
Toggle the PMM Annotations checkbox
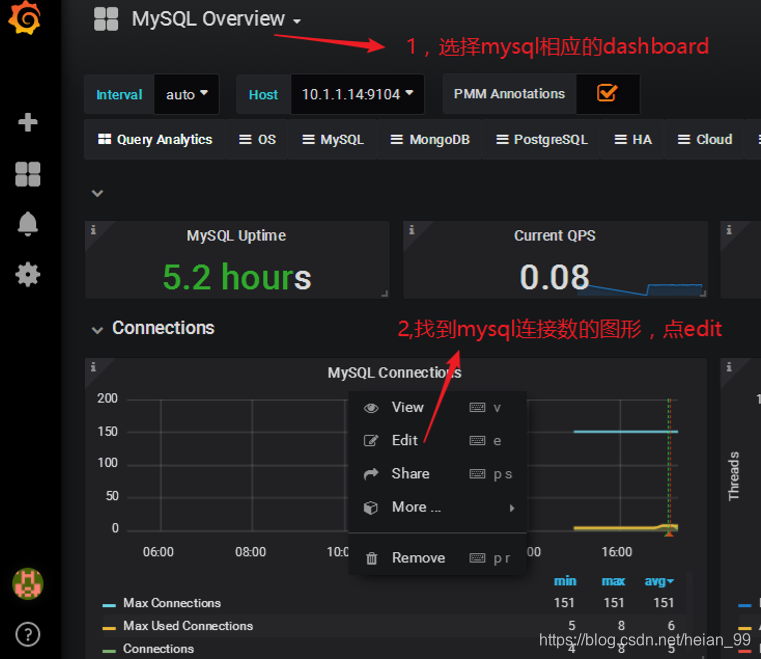(607, 93)
